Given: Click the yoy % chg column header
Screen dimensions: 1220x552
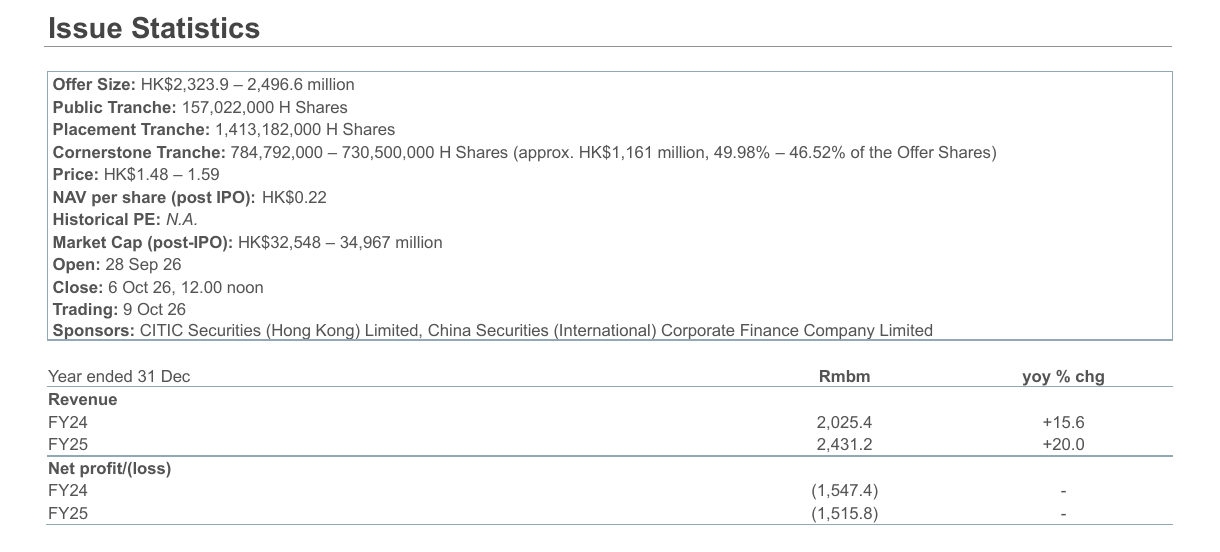Looking at the screenshot, I should tap(1063, 377).
